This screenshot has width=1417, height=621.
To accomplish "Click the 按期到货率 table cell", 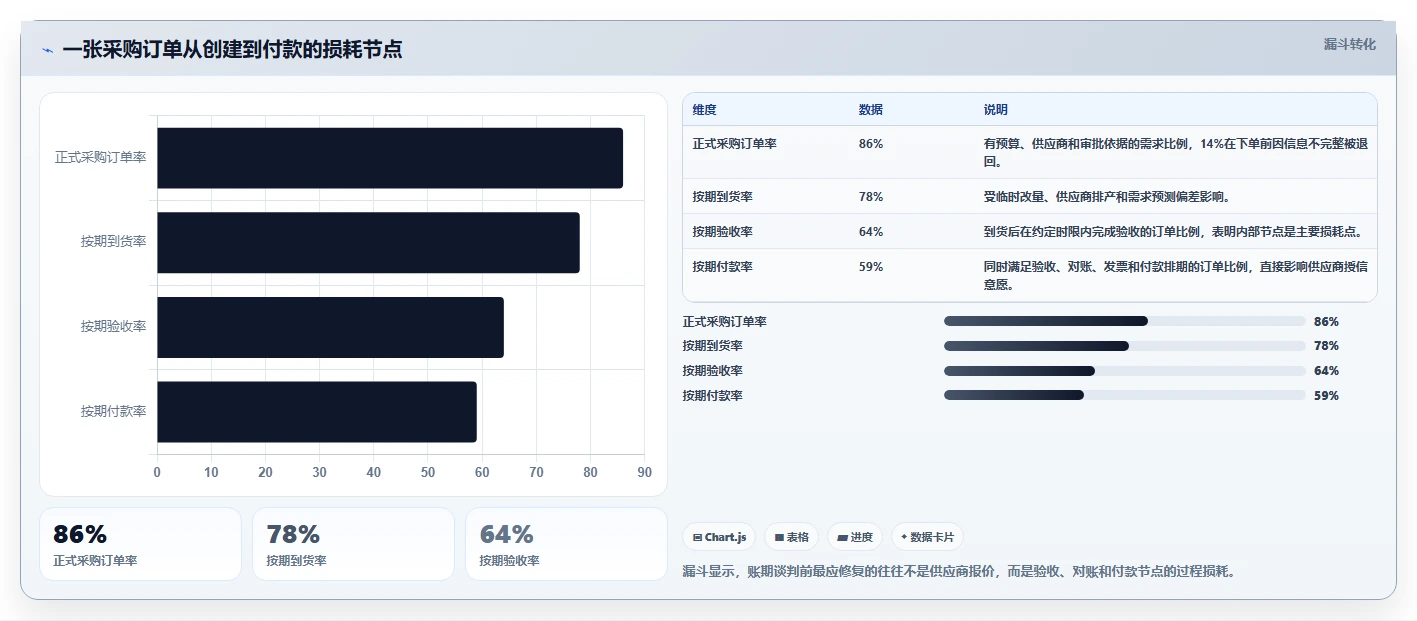I will [x=723, y=197].
